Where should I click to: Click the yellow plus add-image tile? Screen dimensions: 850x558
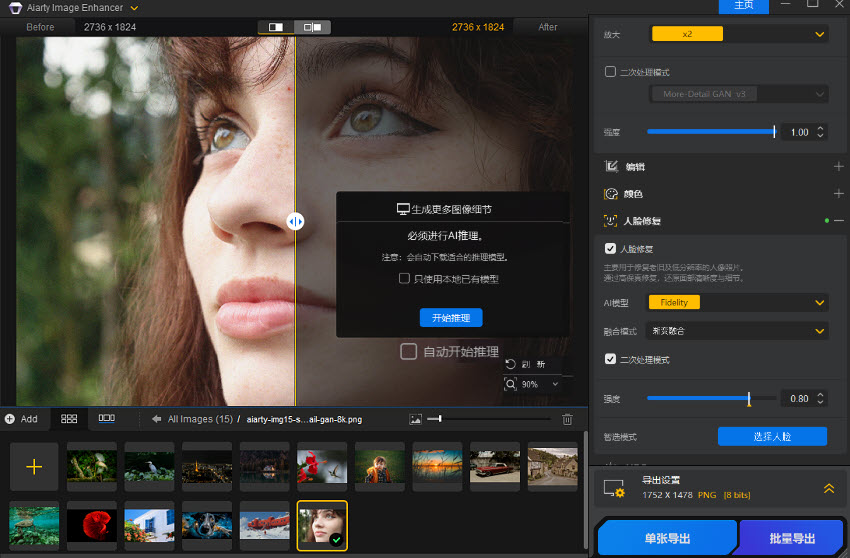pos(34,466)
